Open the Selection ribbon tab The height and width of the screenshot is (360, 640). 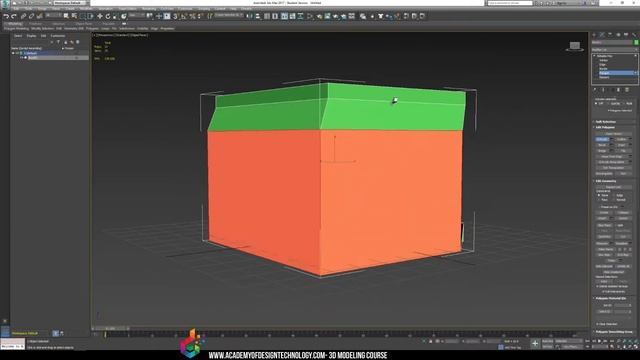click(x=58, y=24)
